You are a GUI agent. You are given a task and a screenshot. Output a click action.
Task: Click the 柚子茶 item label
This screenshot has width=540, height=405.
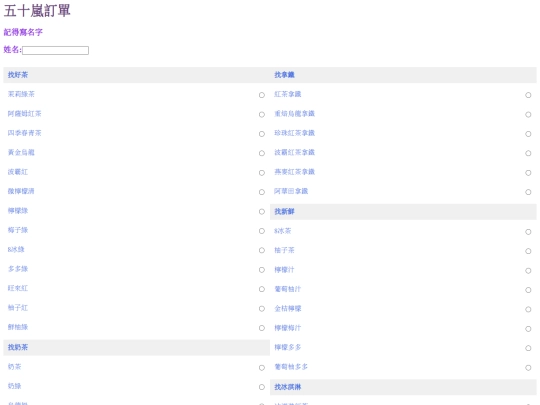point(284,250)
